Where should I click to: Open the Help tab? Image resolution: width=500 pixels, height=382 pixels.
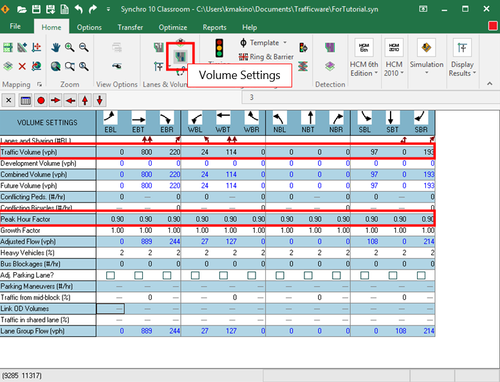point(249,27)
